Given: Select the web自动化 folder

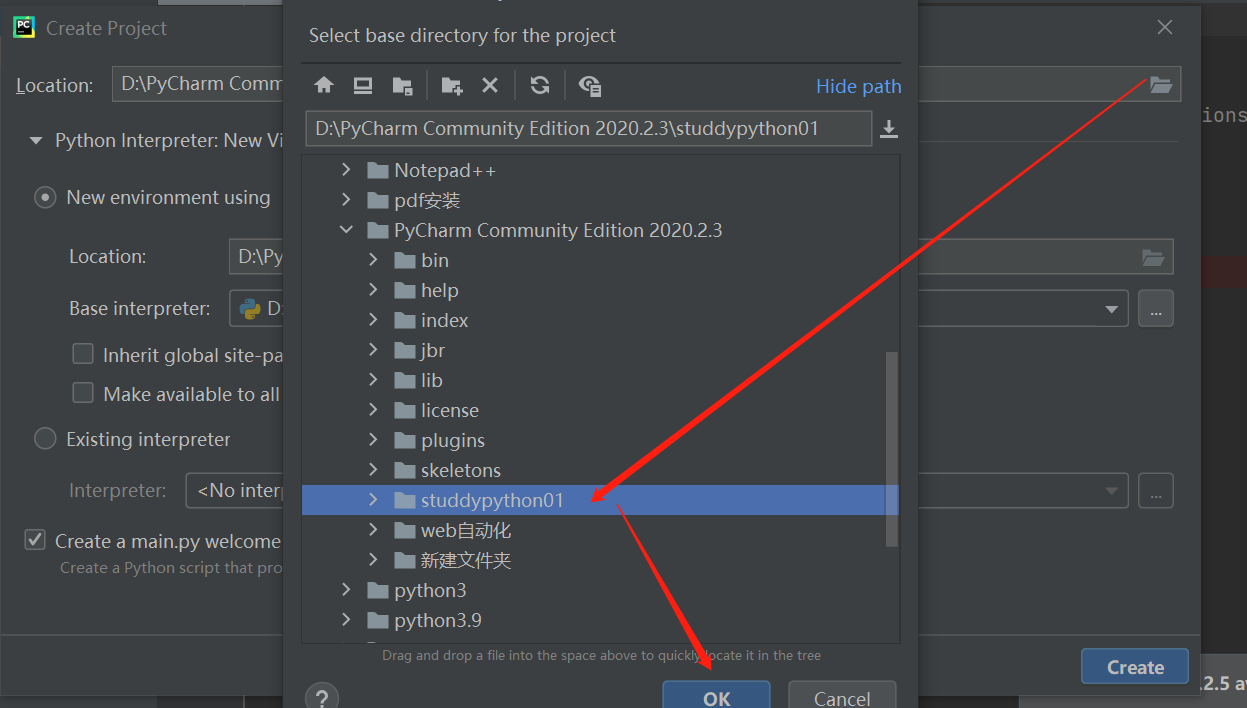Looking at the screenshot, I should [x=453, y=531].
